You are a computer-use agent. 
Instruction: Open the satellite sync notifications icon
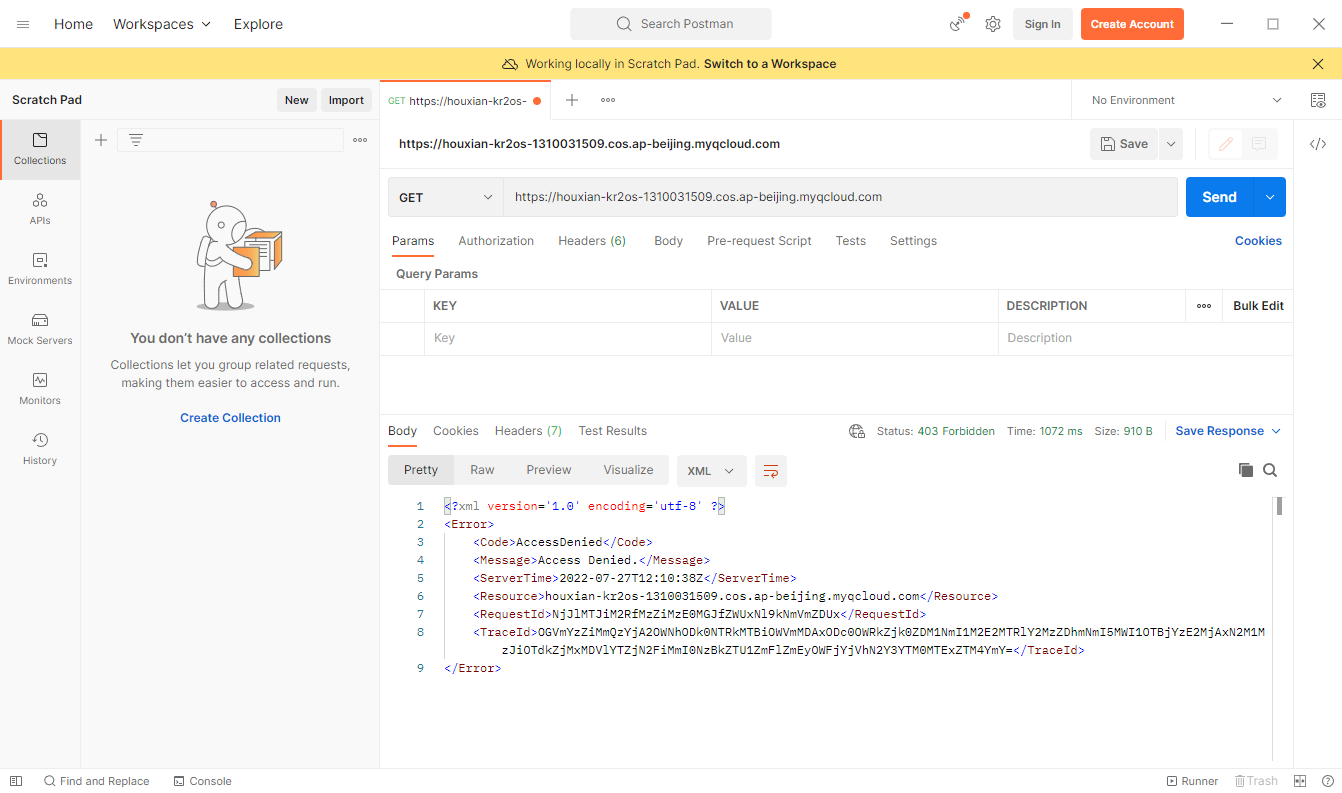click(x=958, y=24)
